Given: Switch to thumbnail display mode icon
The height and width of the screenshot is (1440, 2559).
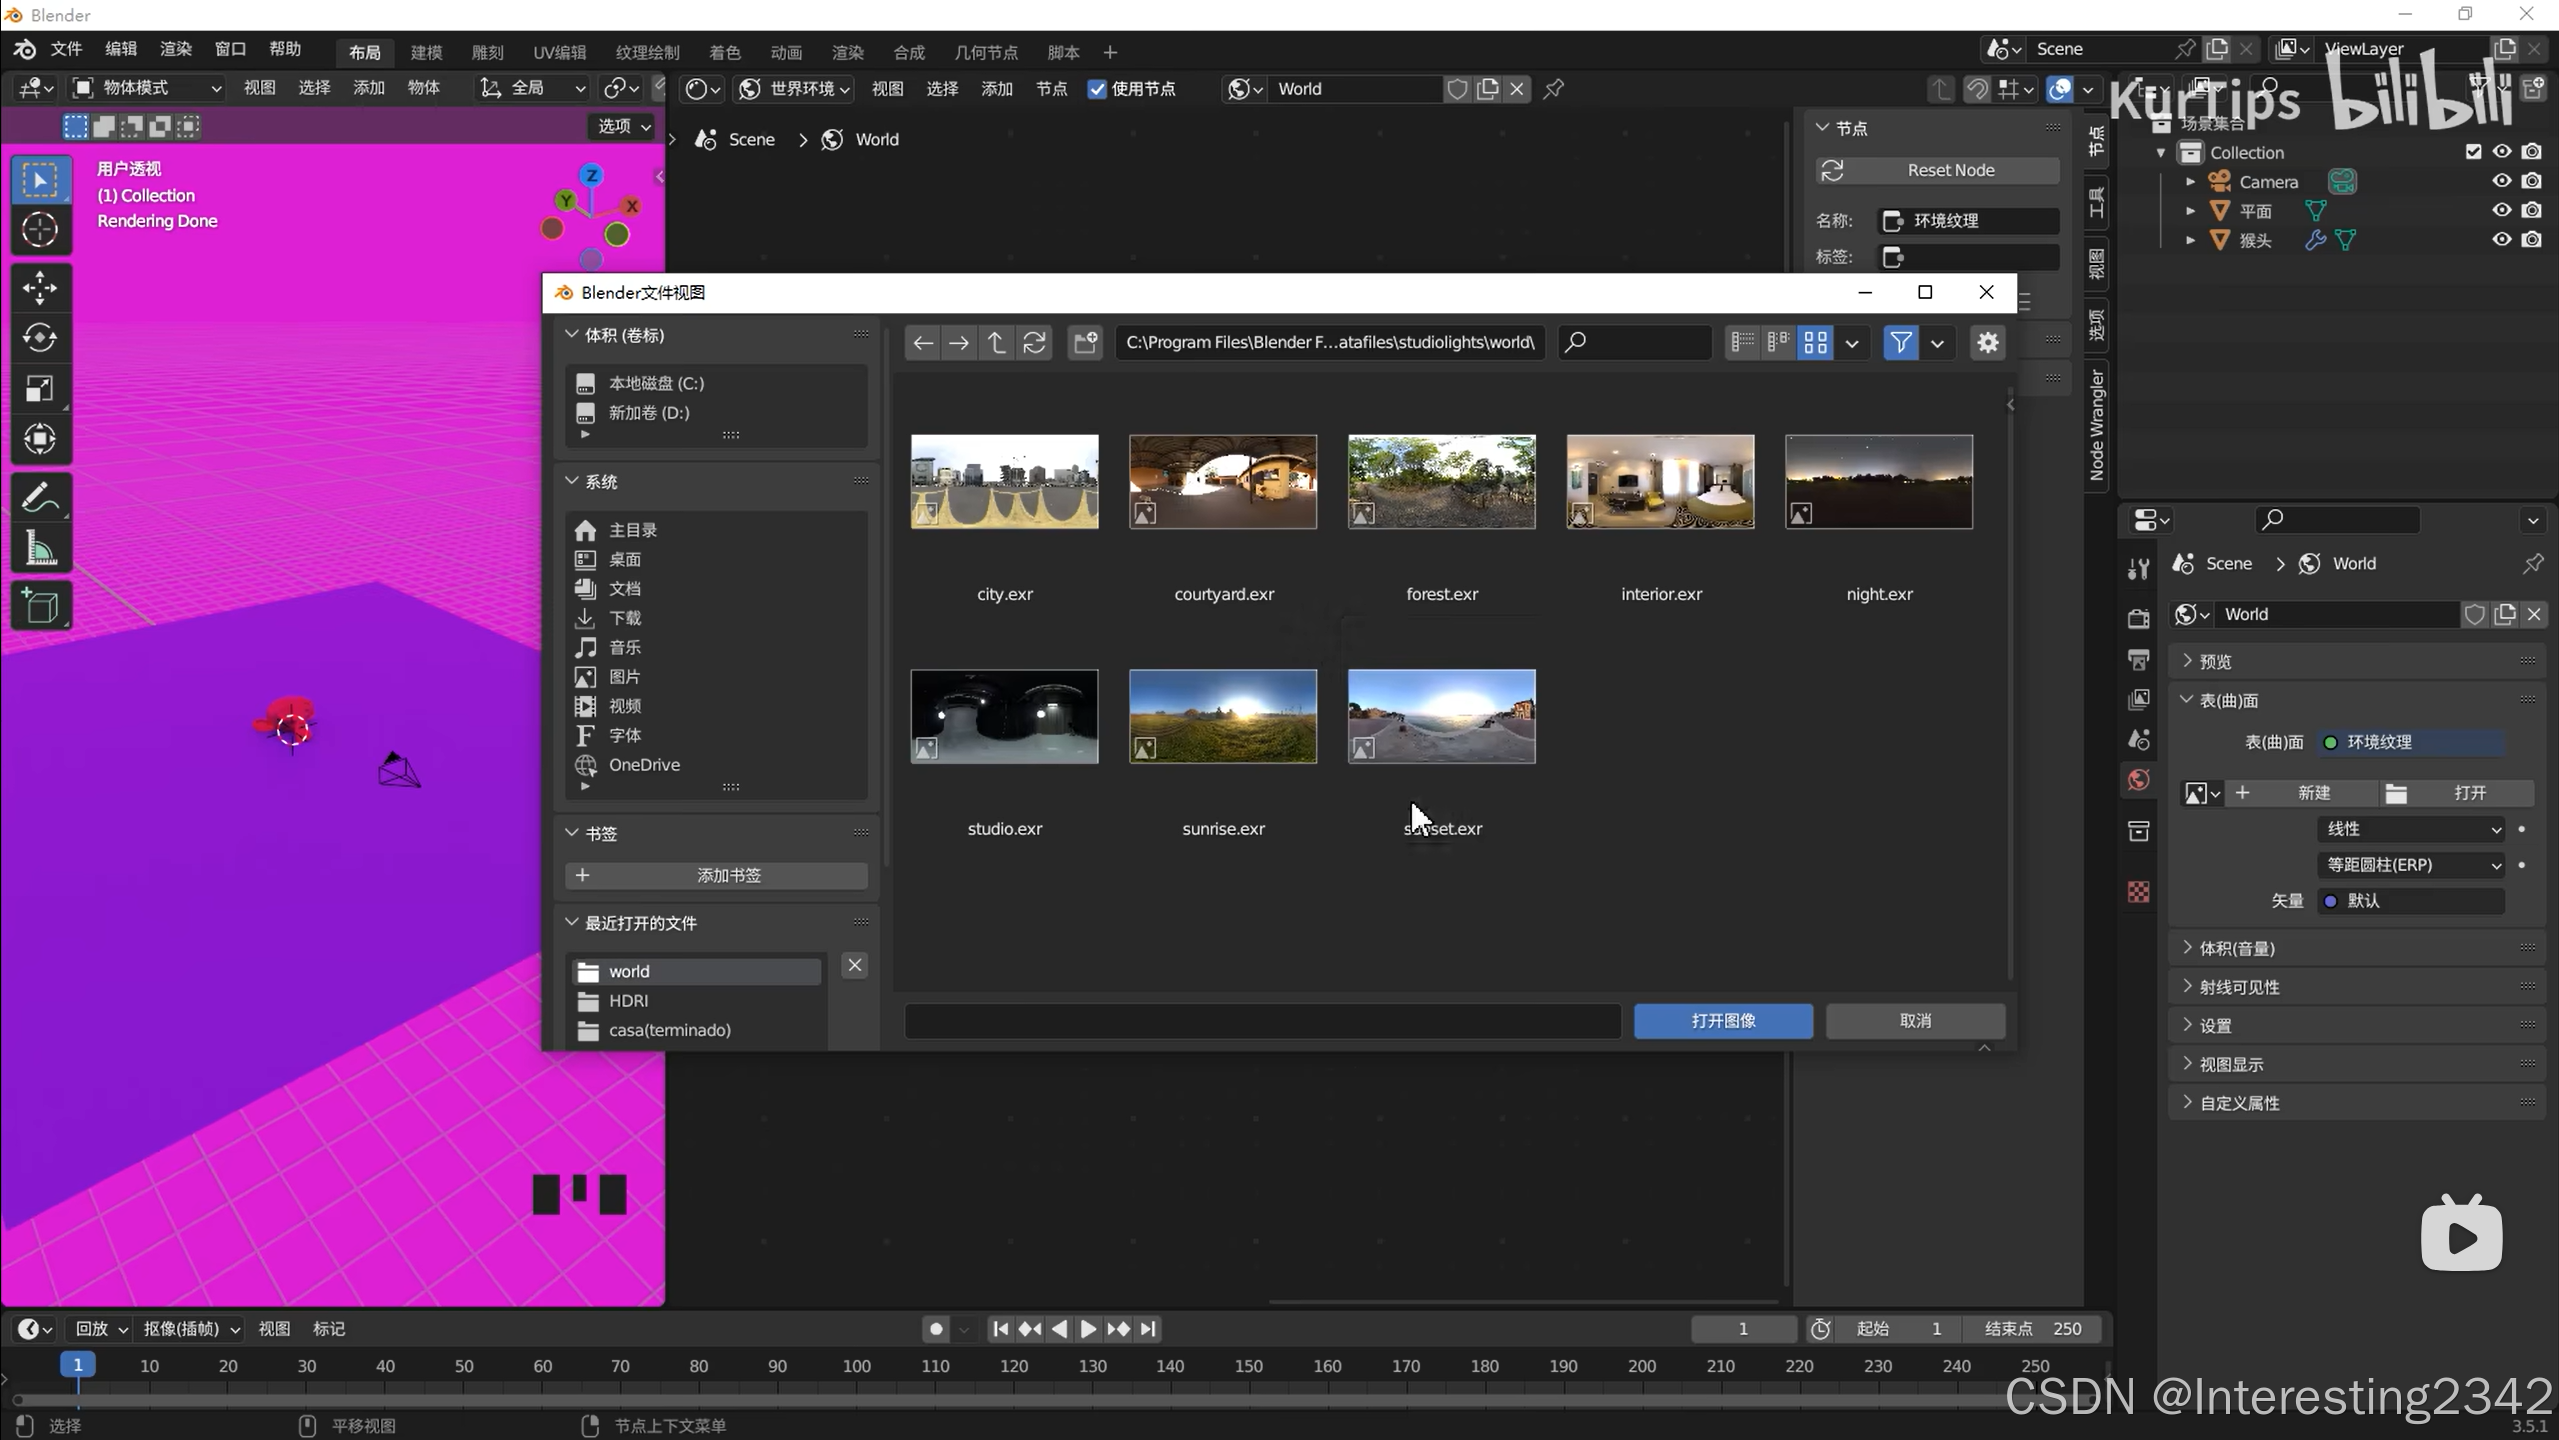Looking at the screenshot, I should point(1815,343).
